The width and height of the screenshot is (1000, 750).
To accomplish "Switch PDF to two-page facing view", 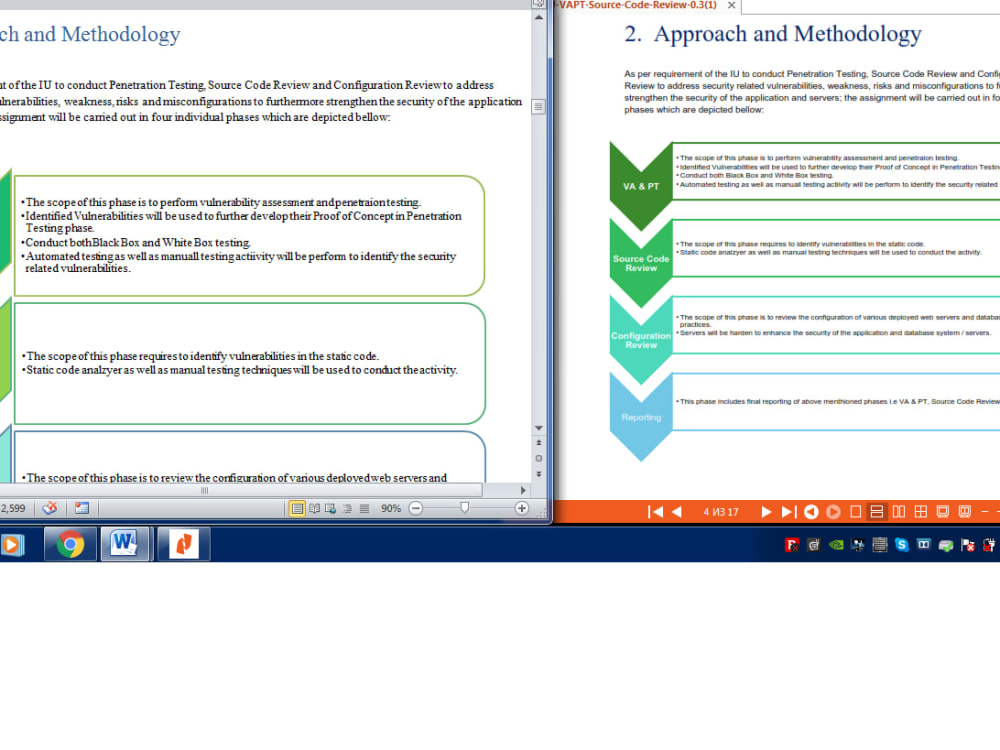I will 899,511.
